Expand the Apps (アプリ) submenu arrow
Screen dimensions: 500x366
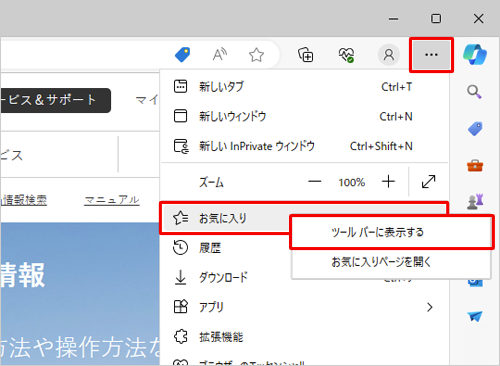pos(430,307)
